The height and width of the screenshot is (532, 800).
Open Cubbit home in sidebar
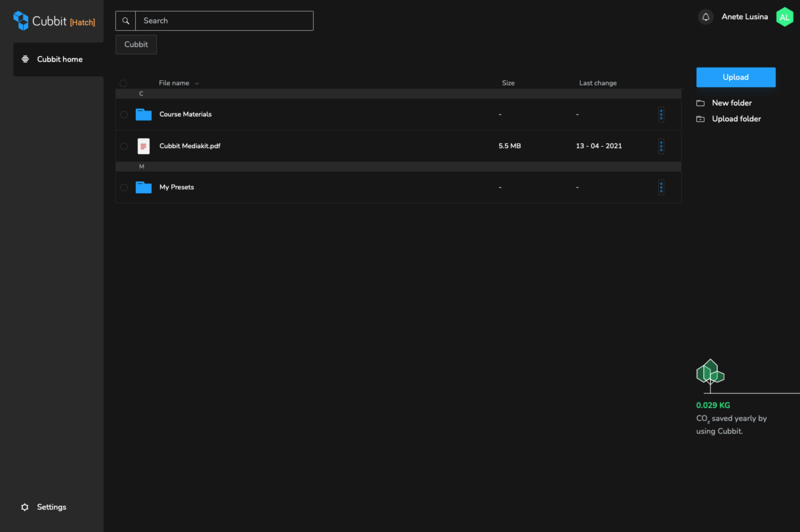click(x=58, y=59)
